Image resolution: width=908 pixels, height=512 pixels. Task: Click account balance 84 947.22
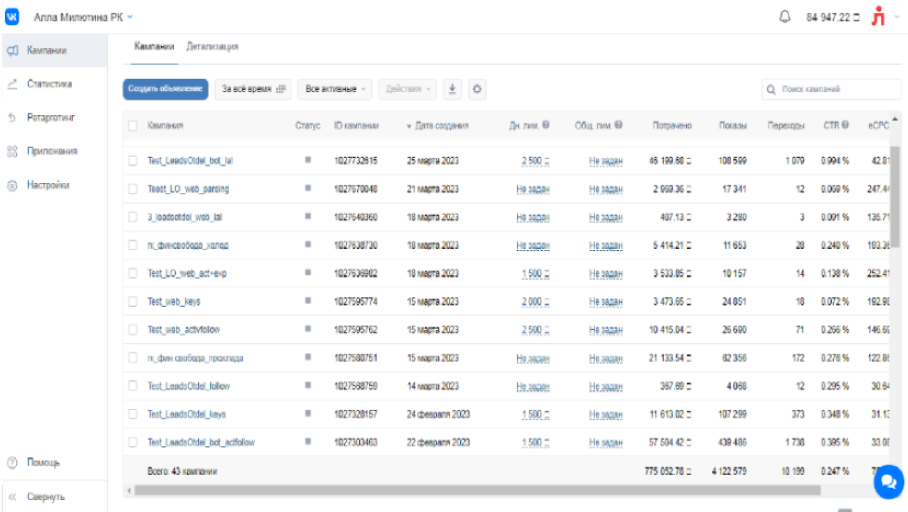833,17
